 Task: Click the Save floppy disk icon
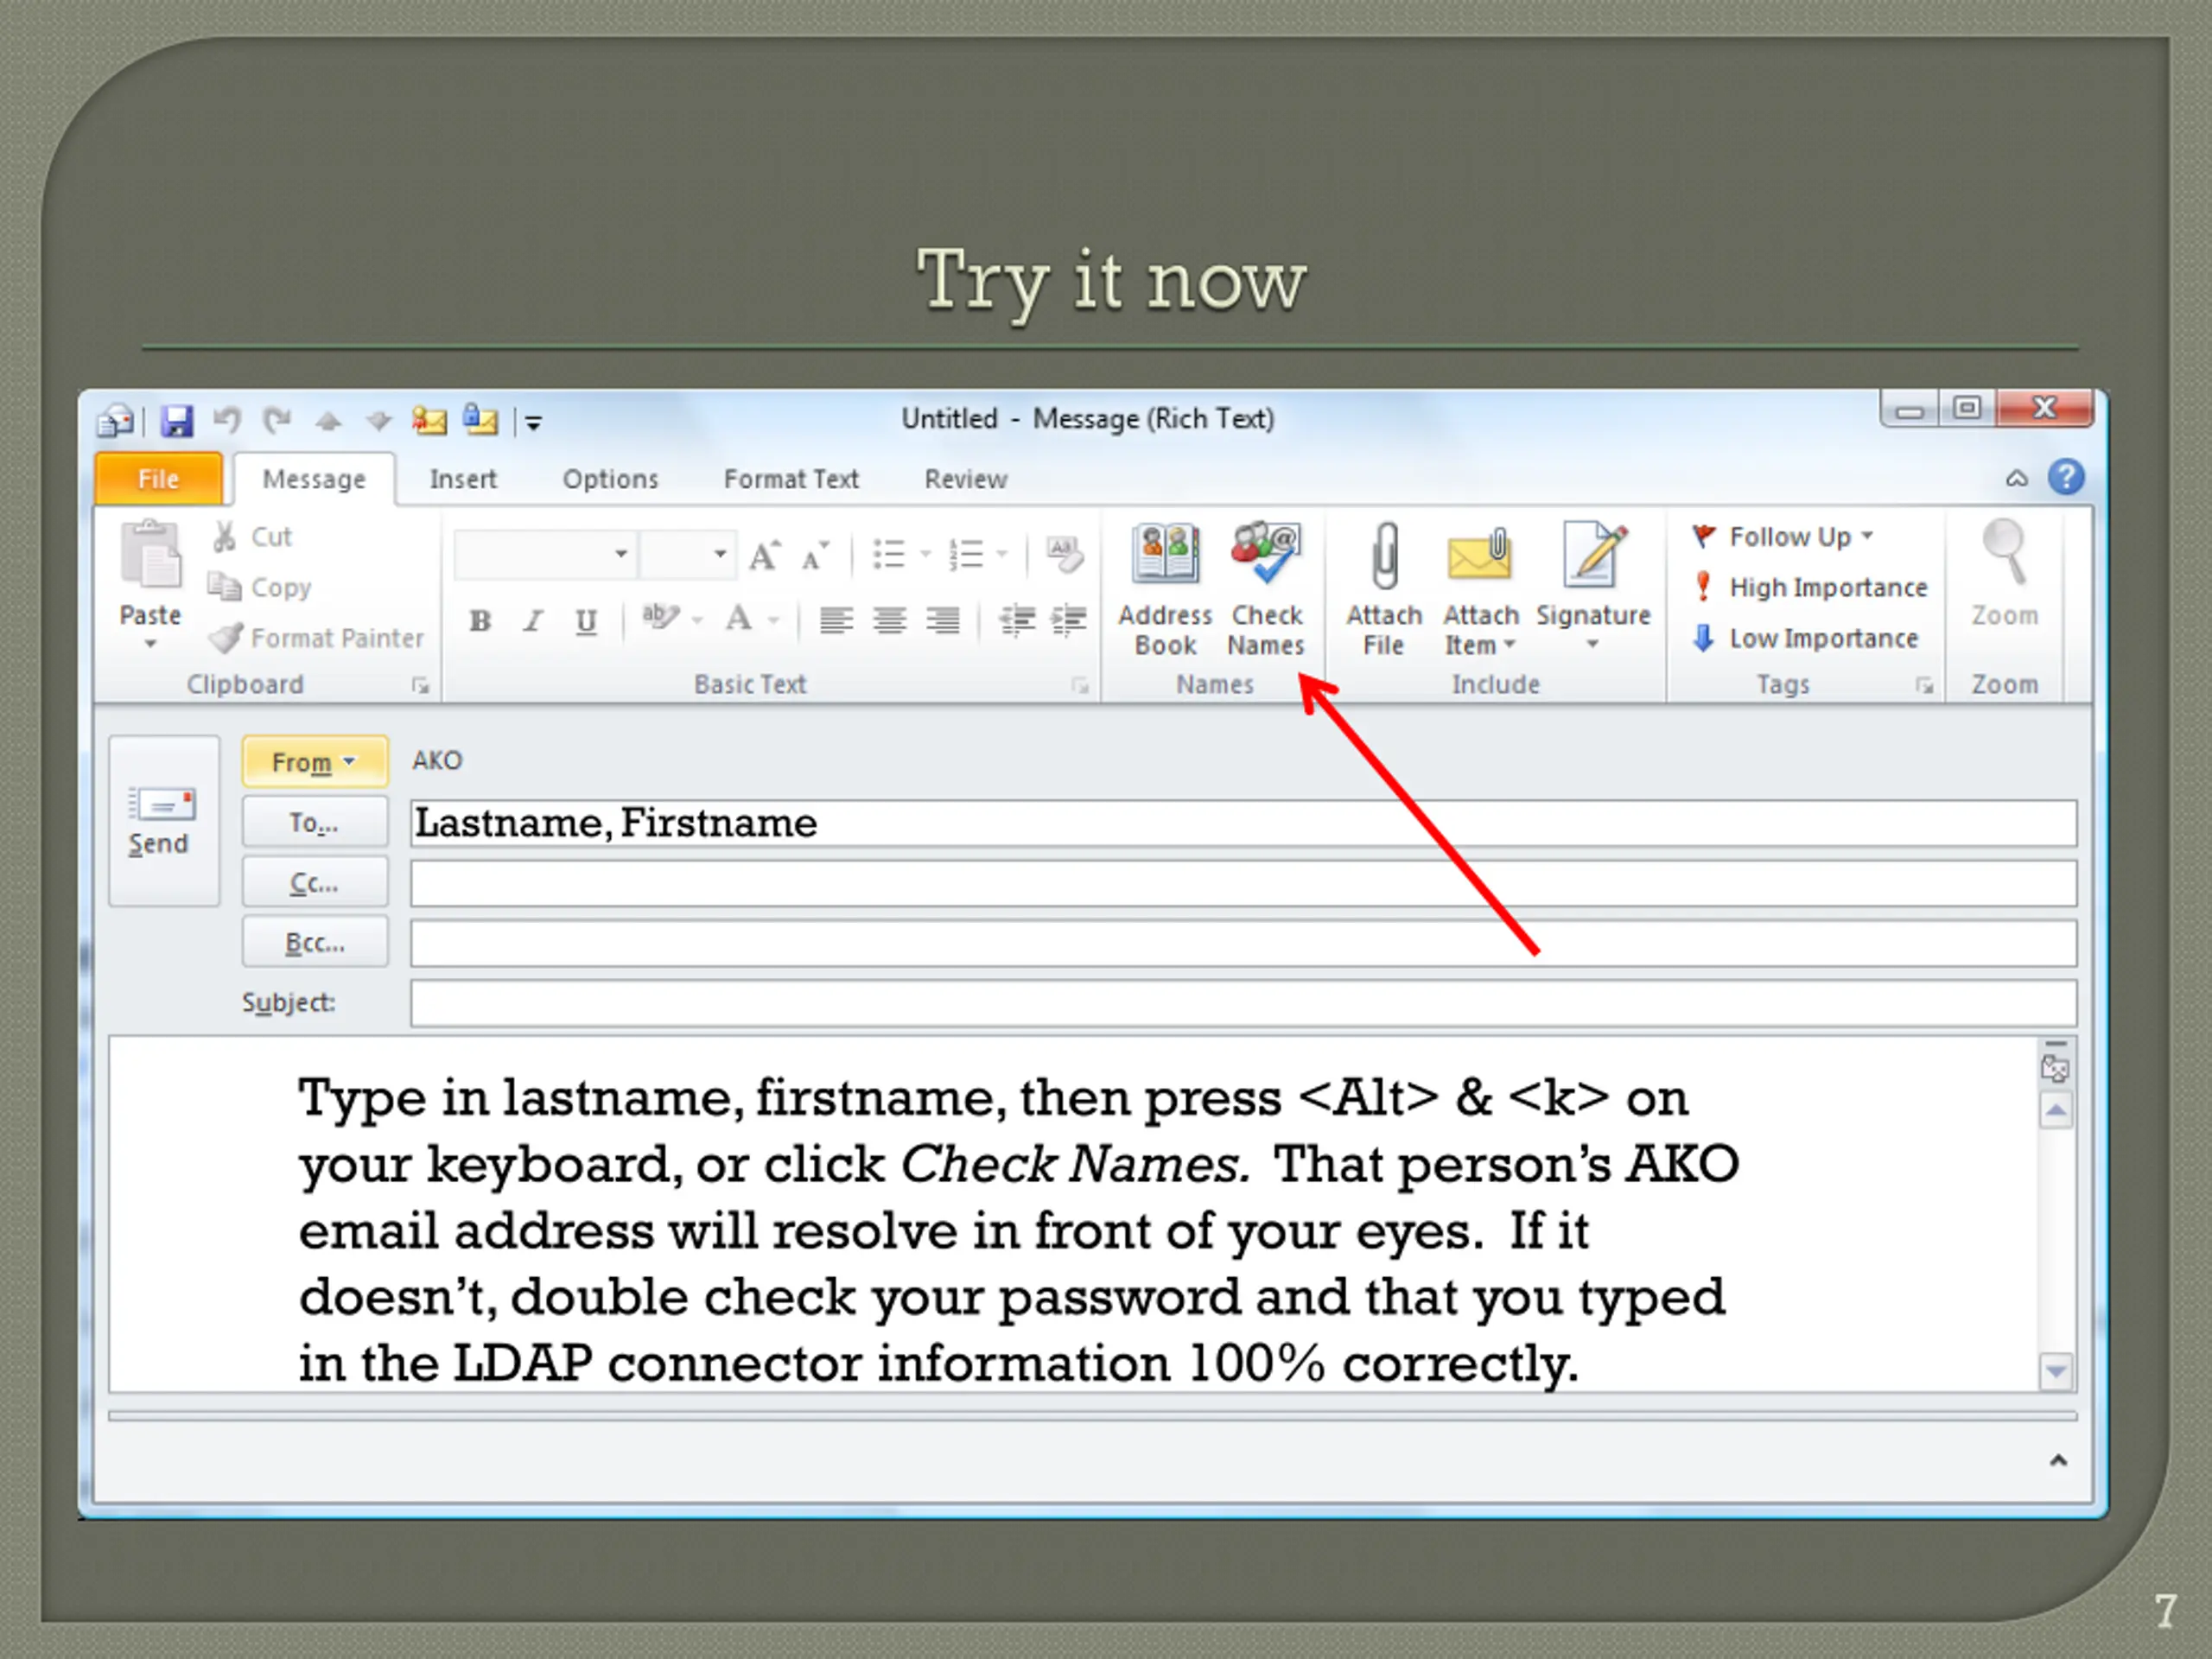(177, 421)
